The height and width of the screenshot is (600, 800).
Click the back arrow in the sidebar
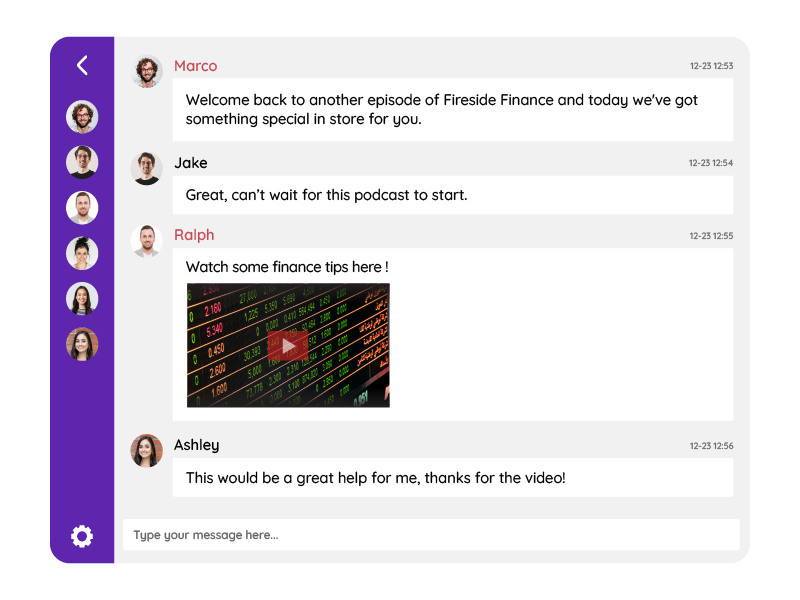coord(82,66)
